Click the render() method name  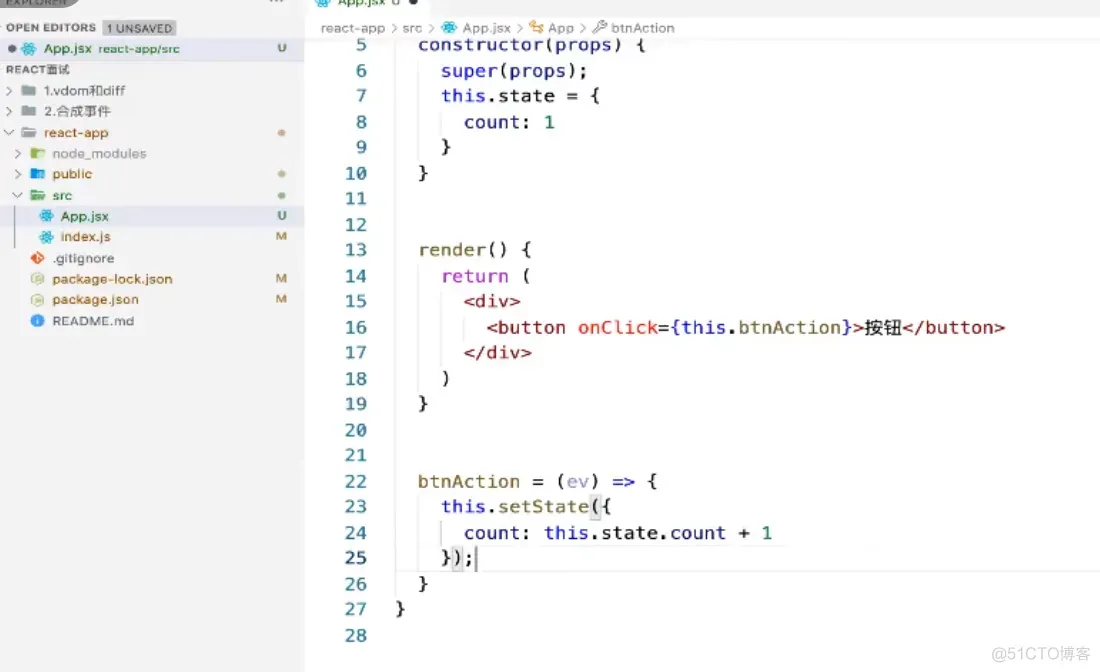[x=463, y=250]
